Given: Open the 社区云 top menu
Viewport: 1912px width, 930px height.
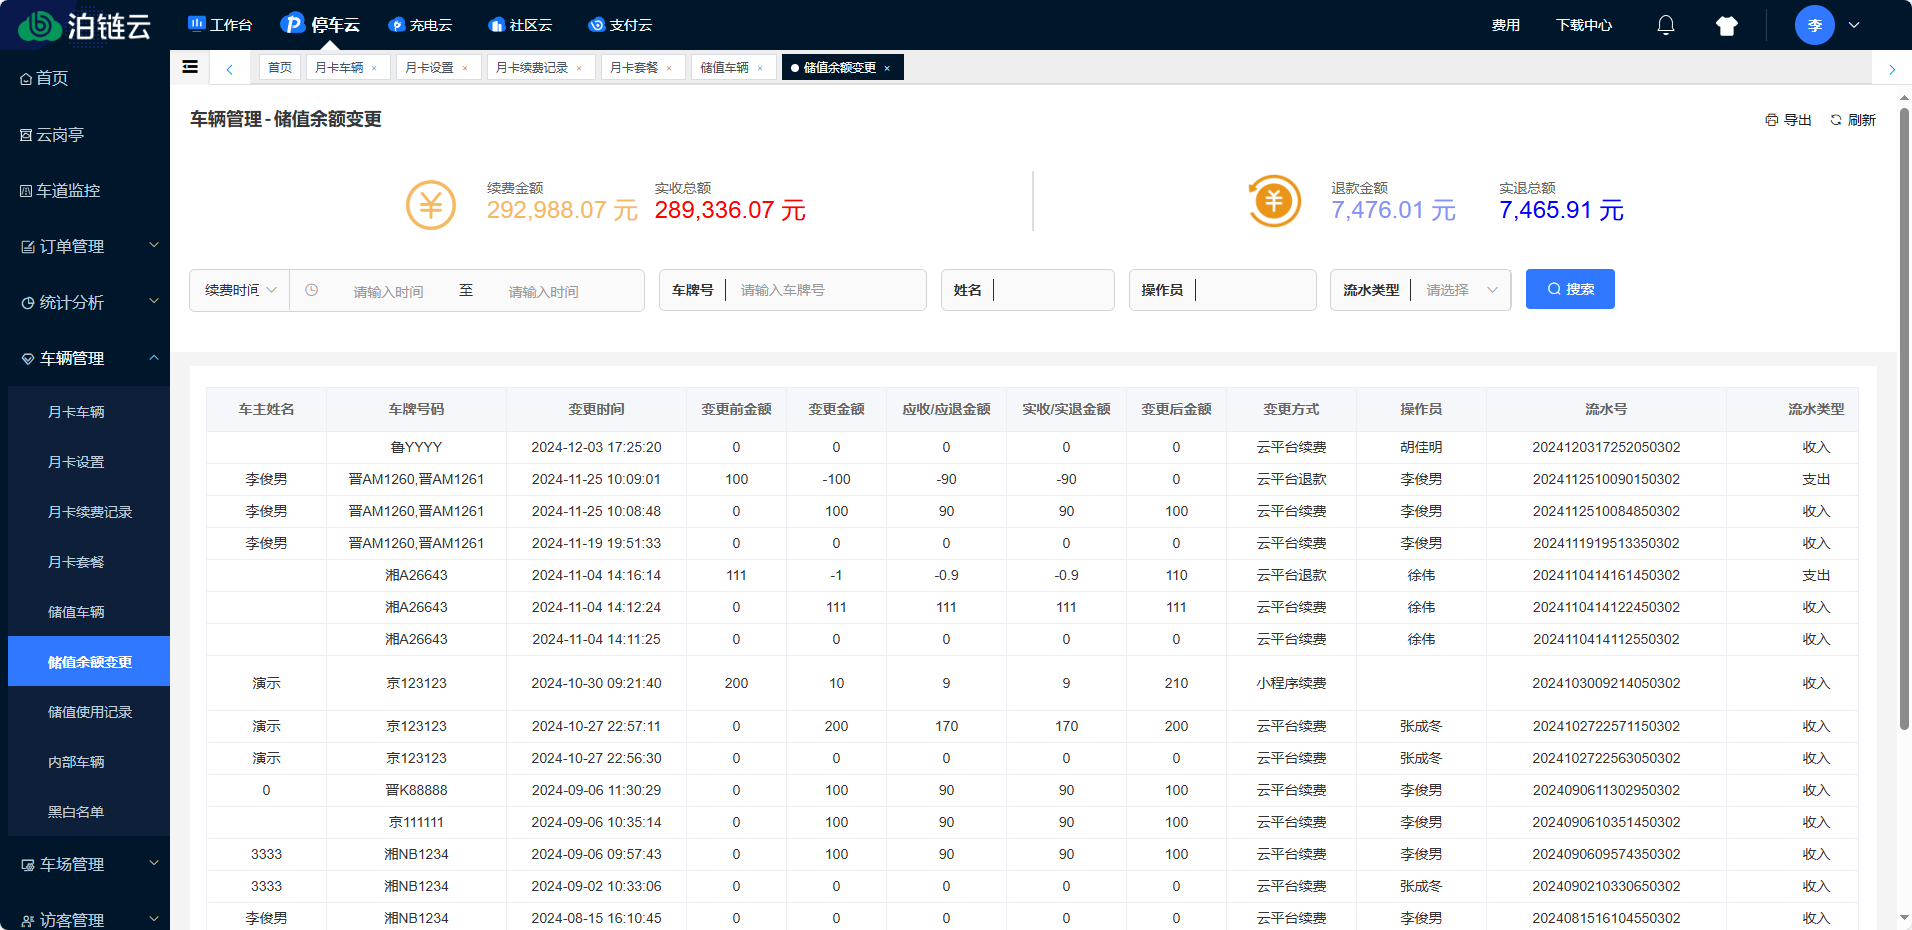Looking at the screenshot, I should click(520, 25).
